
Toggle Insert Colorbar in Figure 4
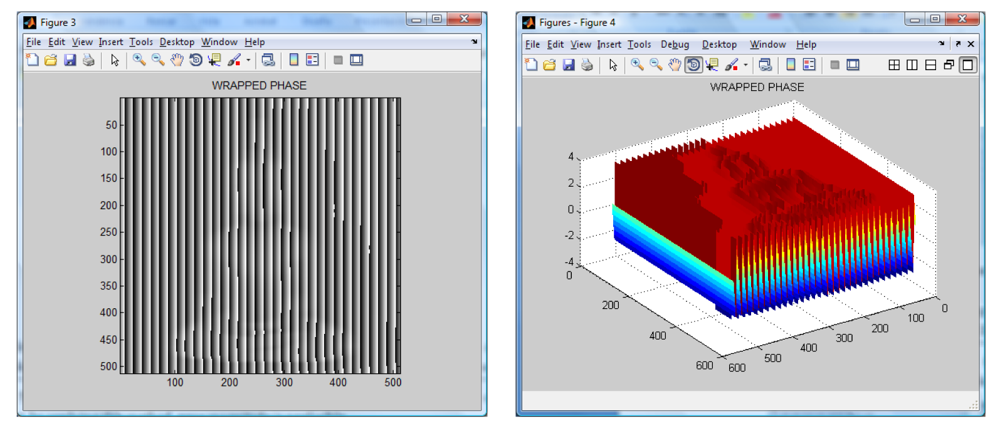point(790,65)
